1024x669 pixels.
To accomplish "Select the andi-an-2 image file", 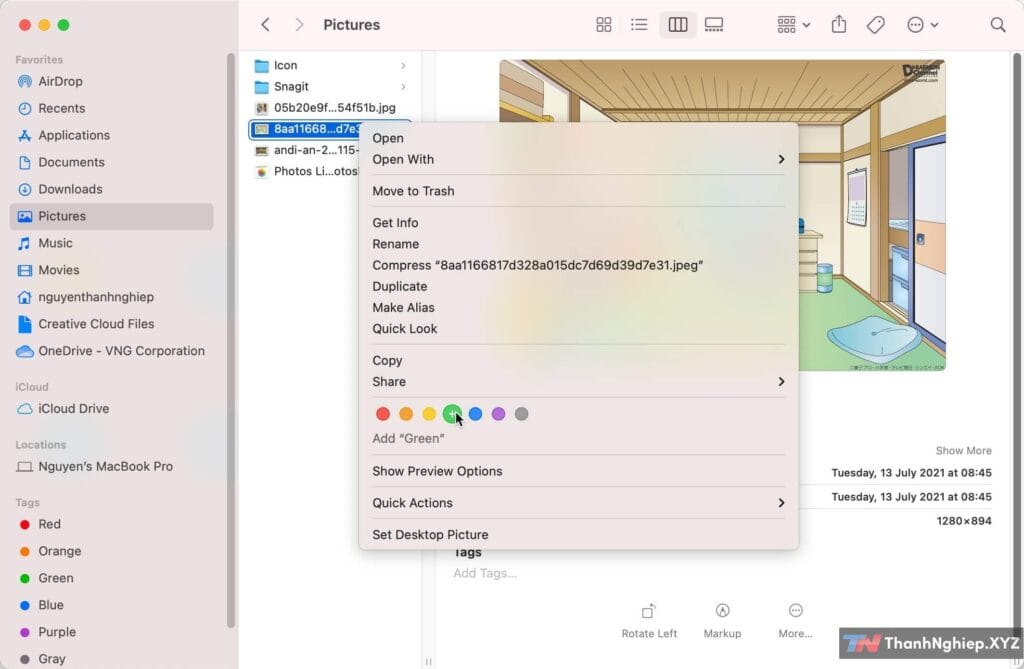I will 306,150.
